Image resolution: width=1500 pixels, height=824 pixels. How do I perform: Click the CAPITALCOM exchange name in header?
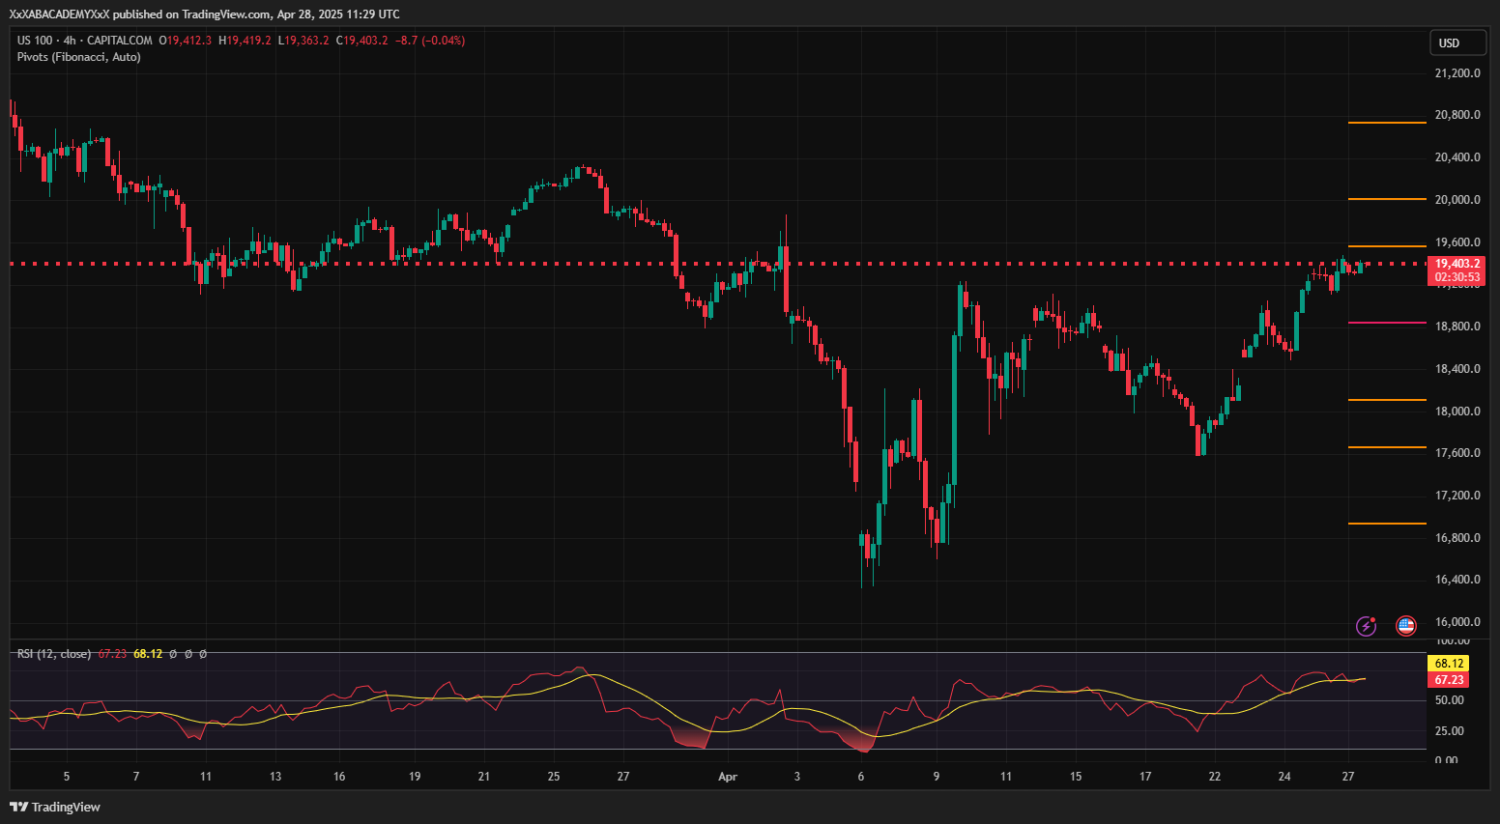(120, 41)
